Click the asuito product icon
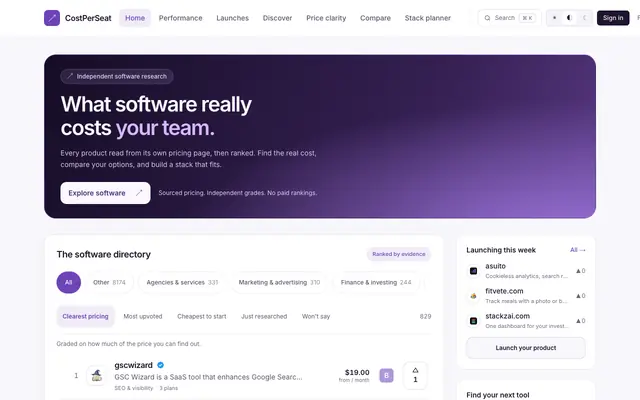The image size is (640, 400). pyautogui.click(x=473, y=271)
